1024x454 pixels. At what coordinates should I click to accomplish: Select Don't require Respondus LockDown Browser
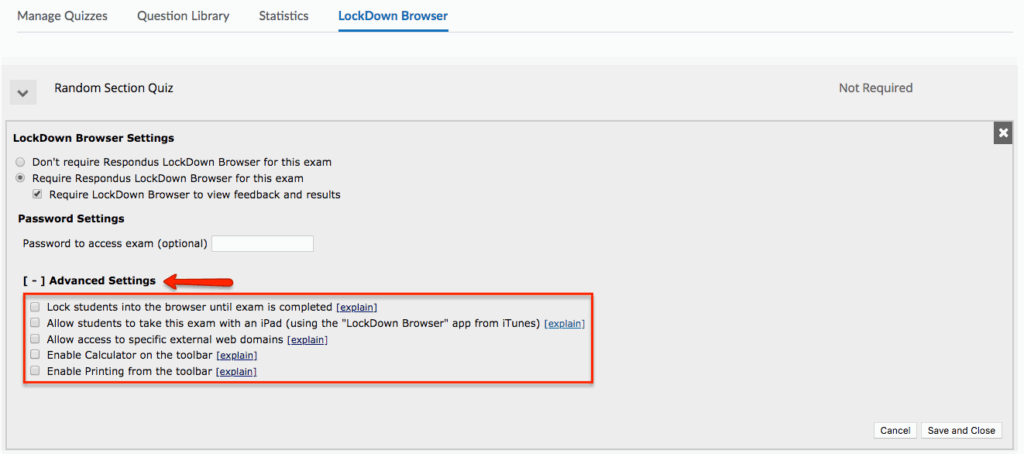tap(20, 162)
